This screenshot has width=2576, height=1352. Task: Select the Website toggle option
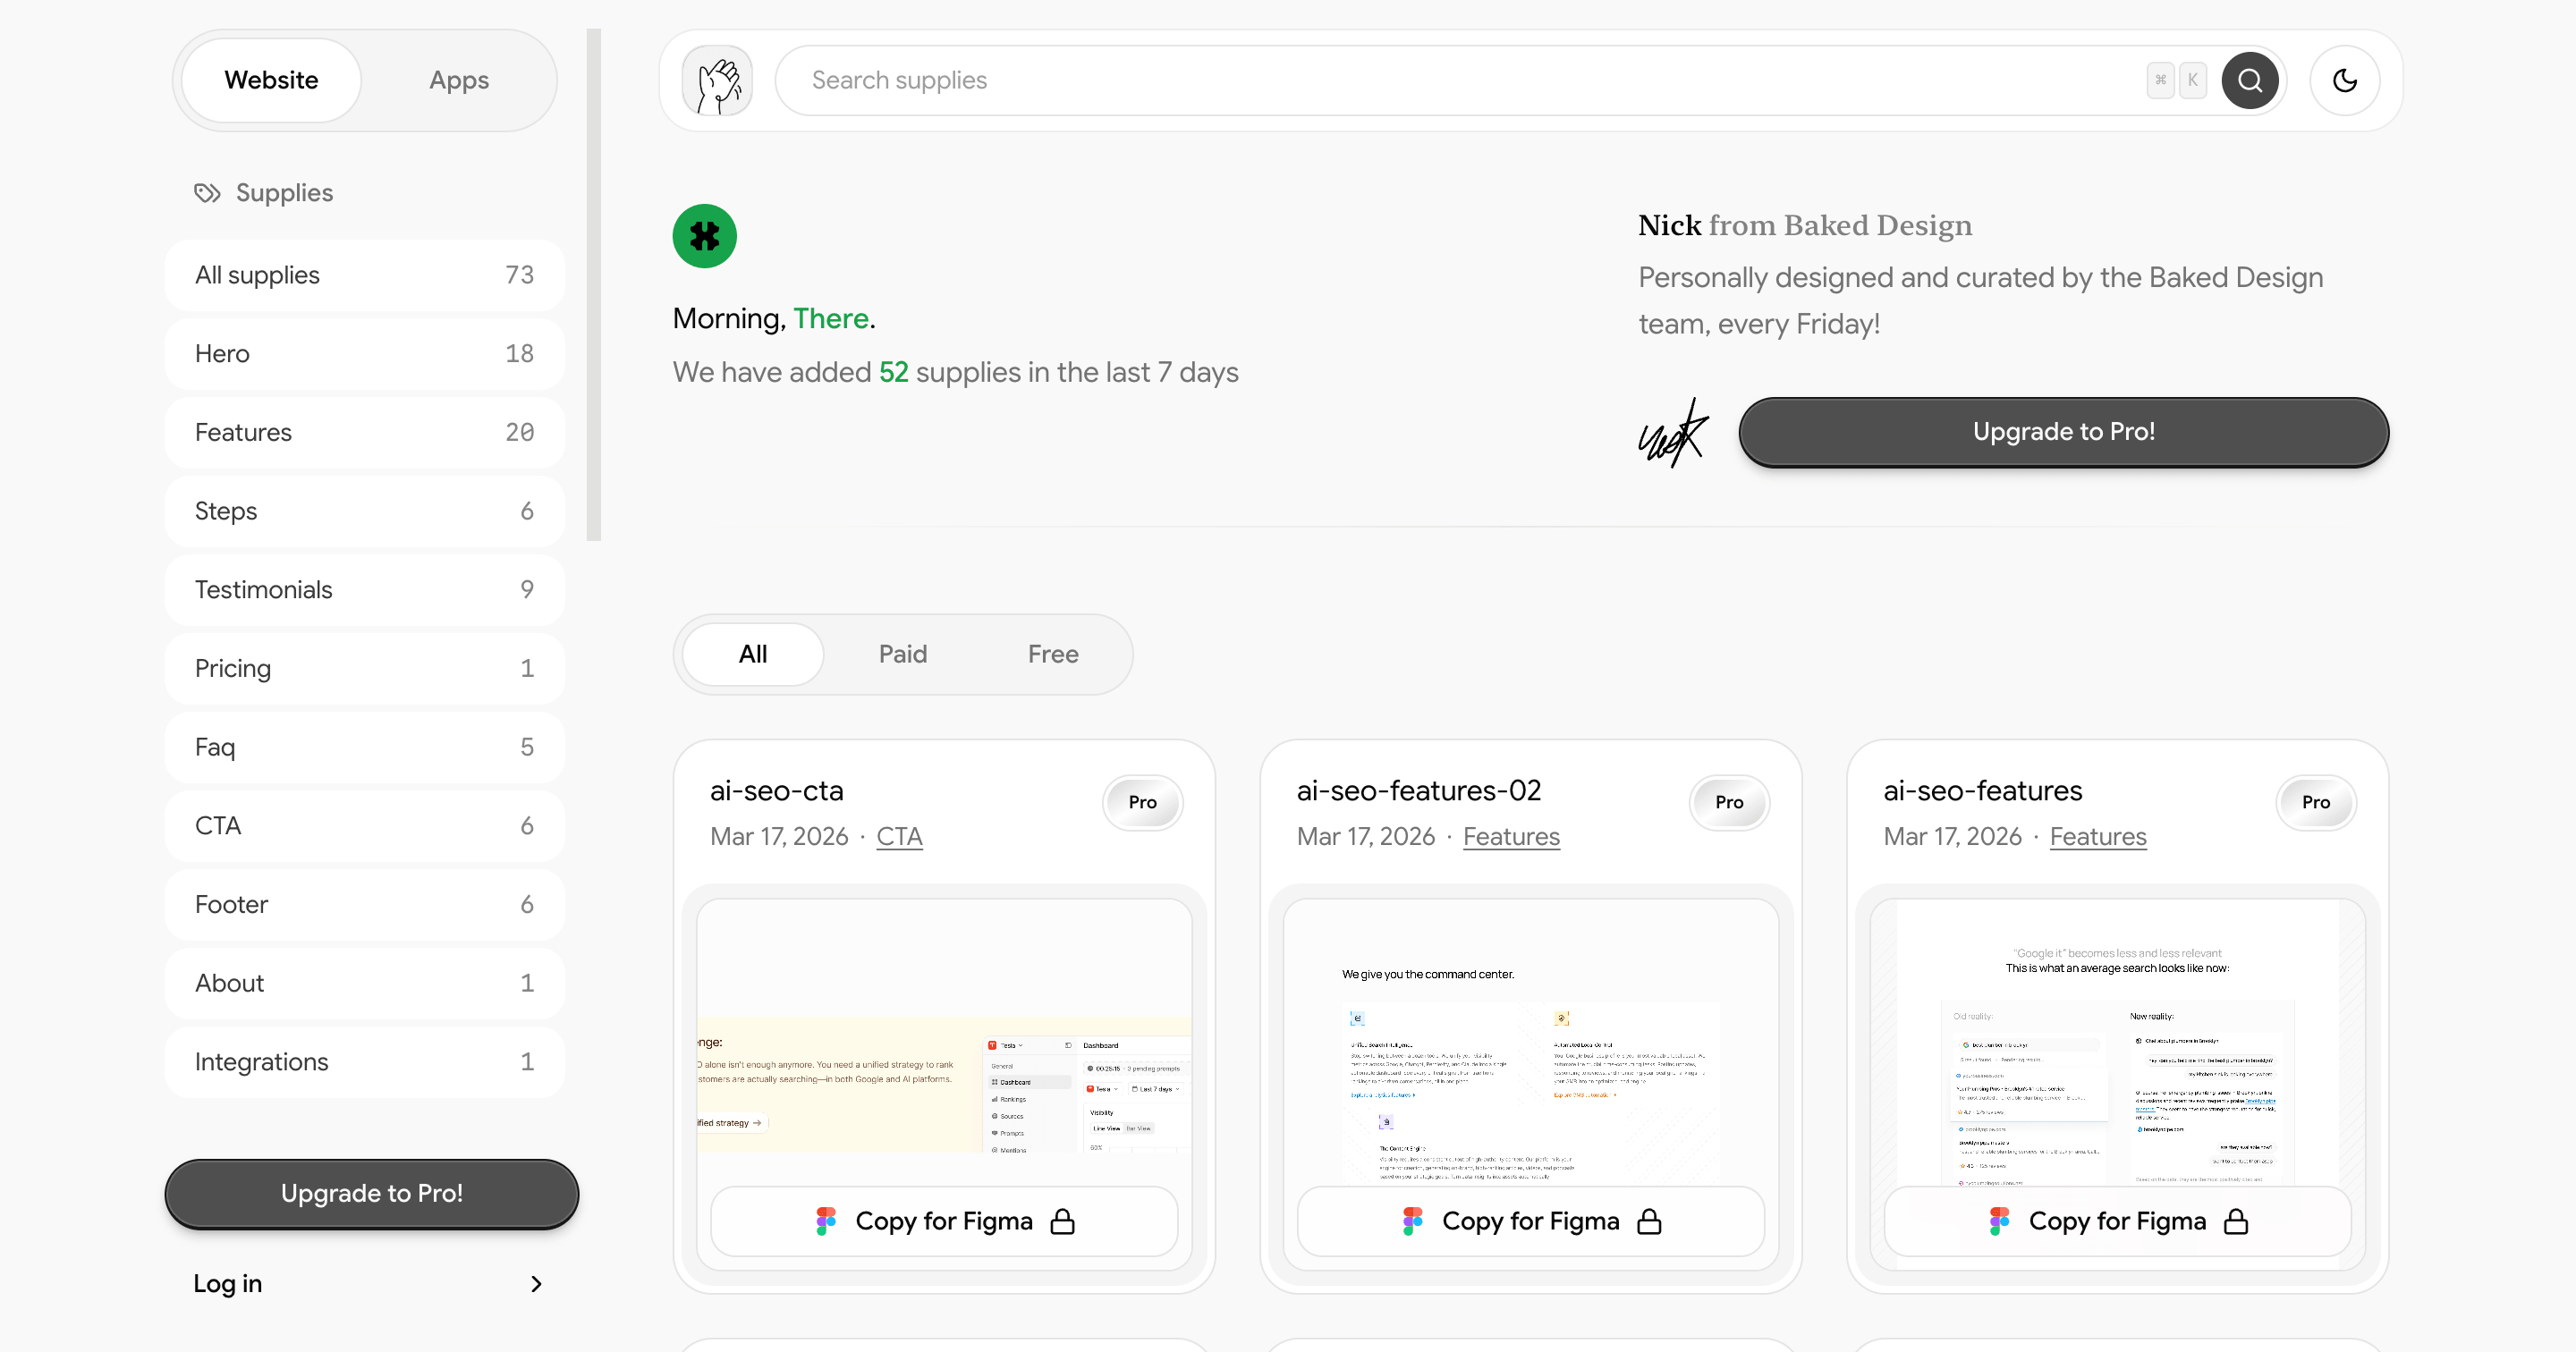click(x=271, y=80)
